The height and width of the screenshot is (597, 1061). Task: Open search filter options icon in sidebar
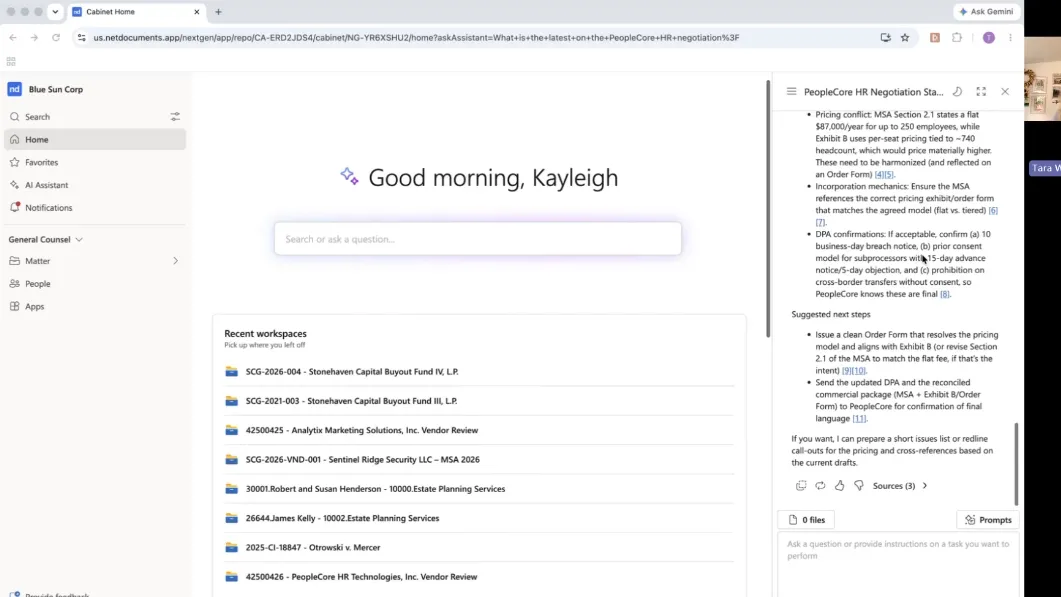click(x=175, y=117)
